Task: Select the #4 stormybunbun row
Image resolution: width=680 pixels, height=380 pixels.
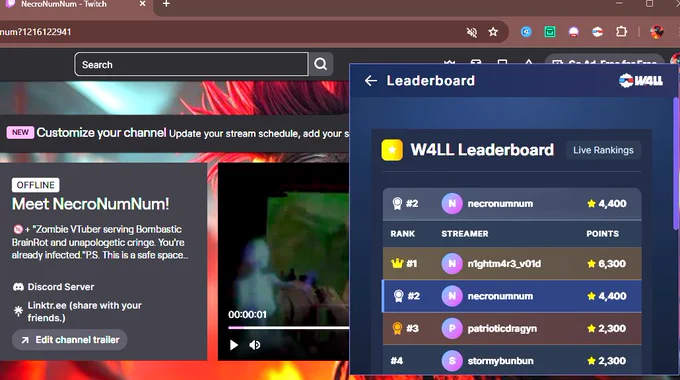Action: pyautogui.click(x=512, y=360)
